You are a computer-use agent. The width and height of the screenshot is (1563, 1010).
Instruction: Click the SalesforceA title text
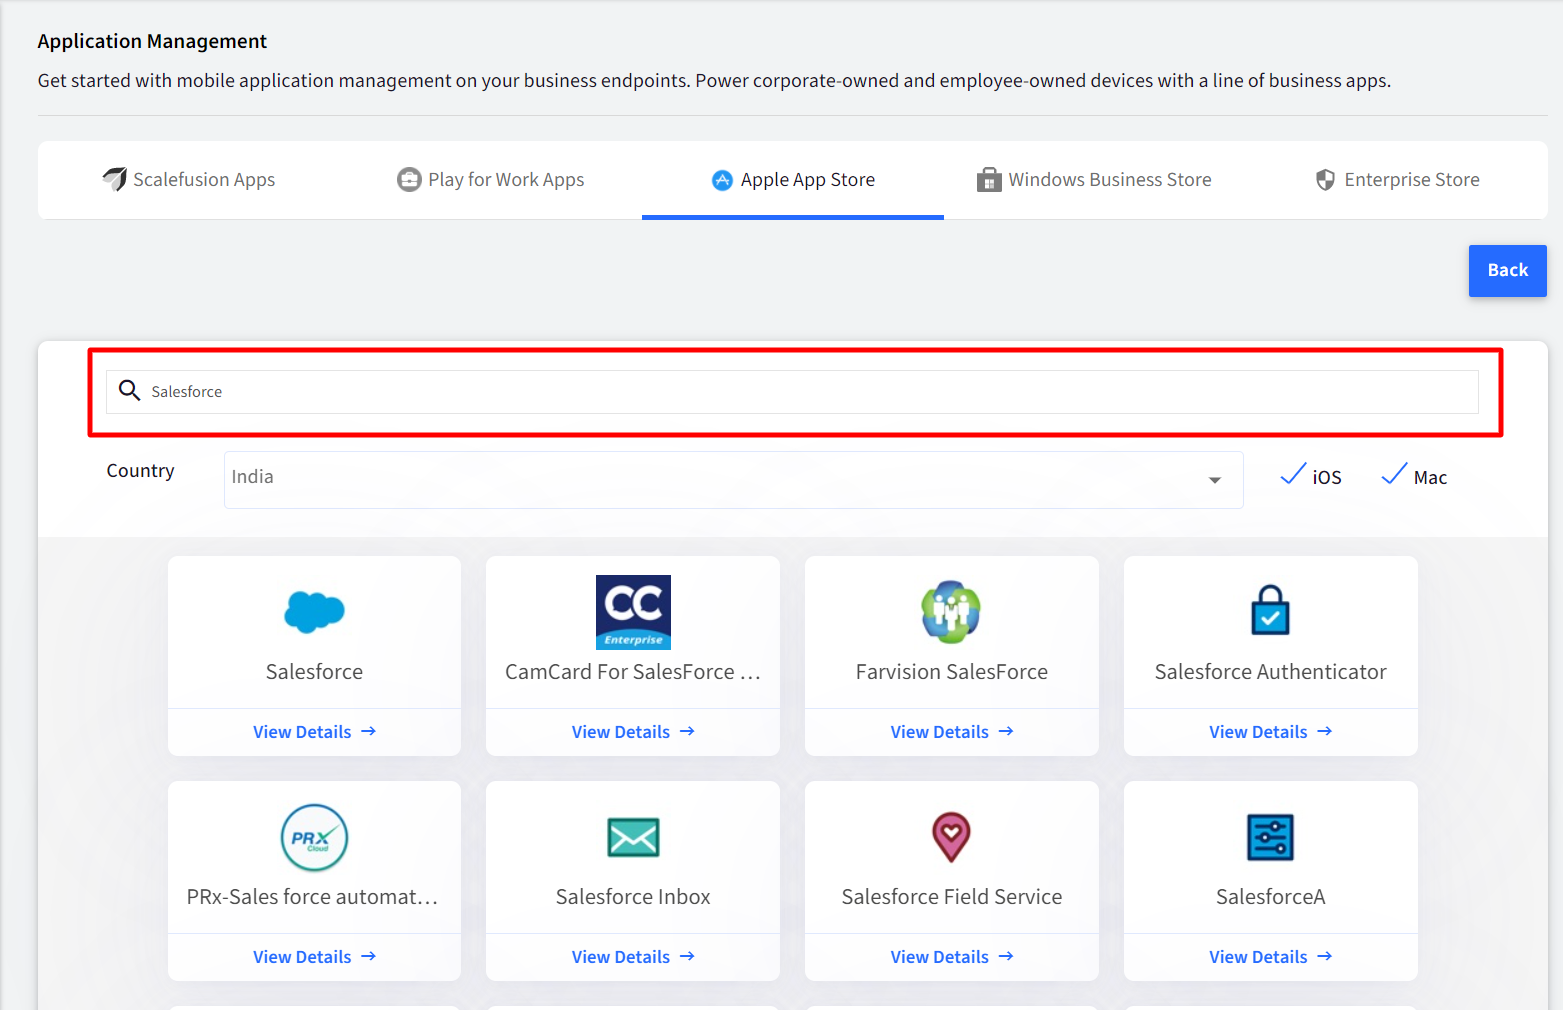pyautogui.click(x=1270, y=897)
